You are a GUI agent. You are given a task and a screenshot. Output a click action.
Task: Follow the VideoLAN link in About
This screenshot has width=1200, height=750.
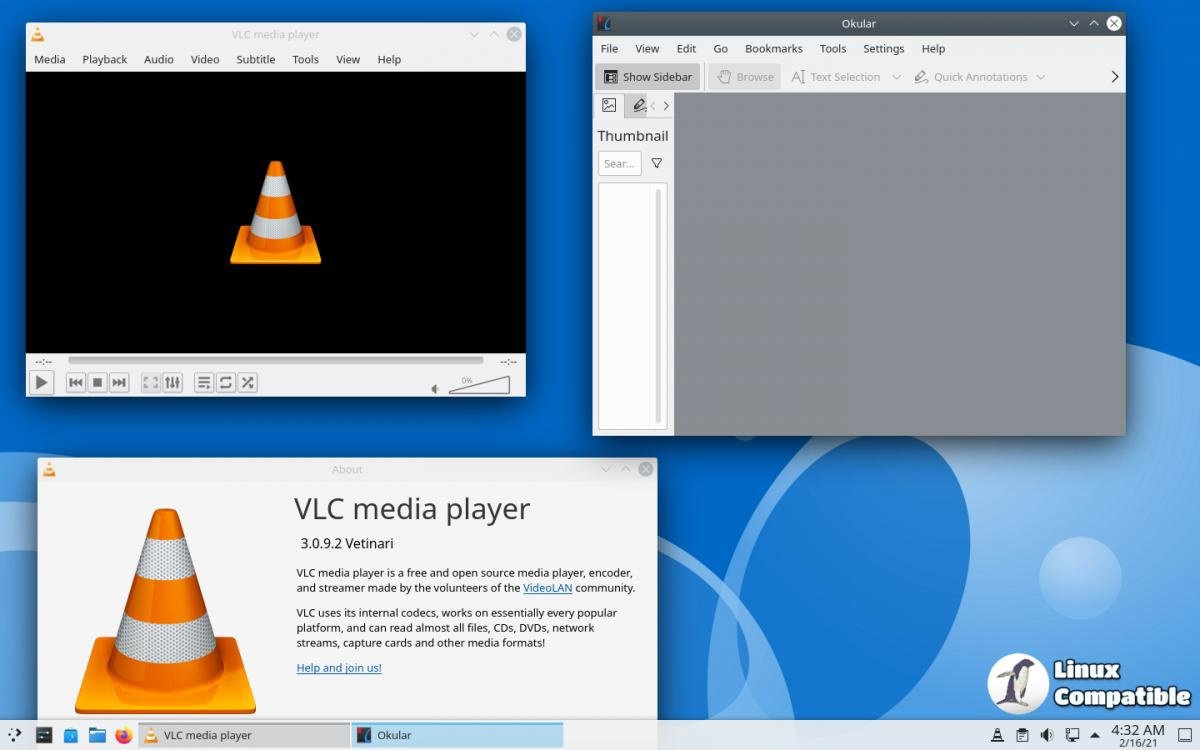(x=547, y=588)
